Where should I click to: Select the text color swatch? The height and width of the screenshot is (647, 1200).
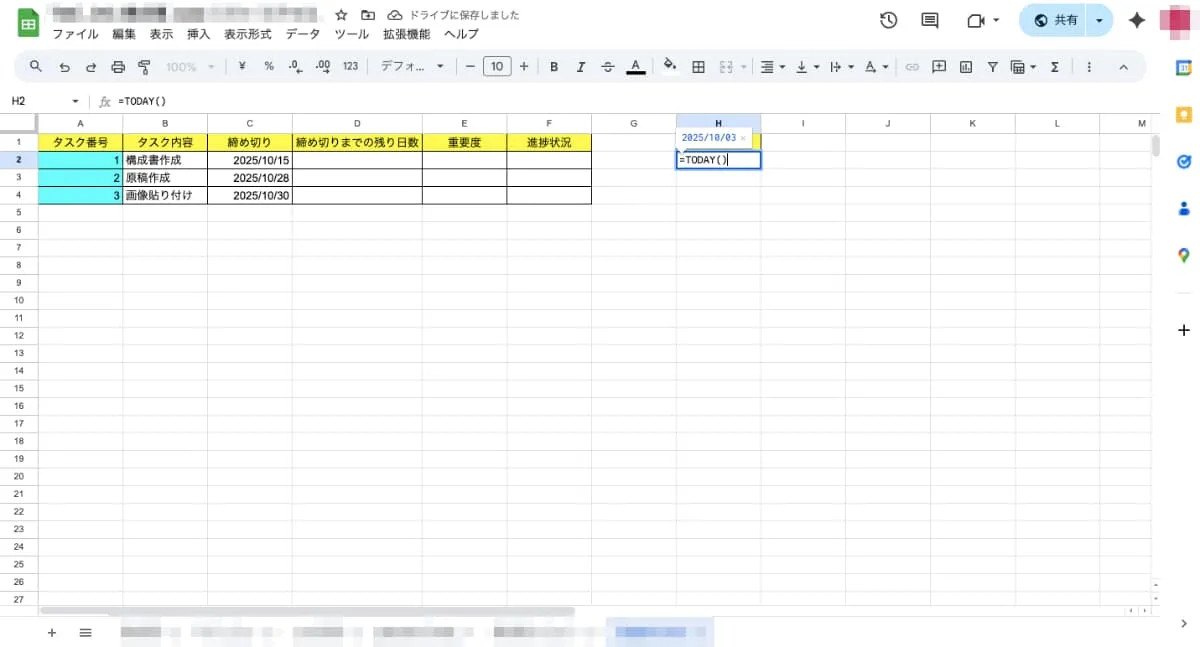coord(635,67)
